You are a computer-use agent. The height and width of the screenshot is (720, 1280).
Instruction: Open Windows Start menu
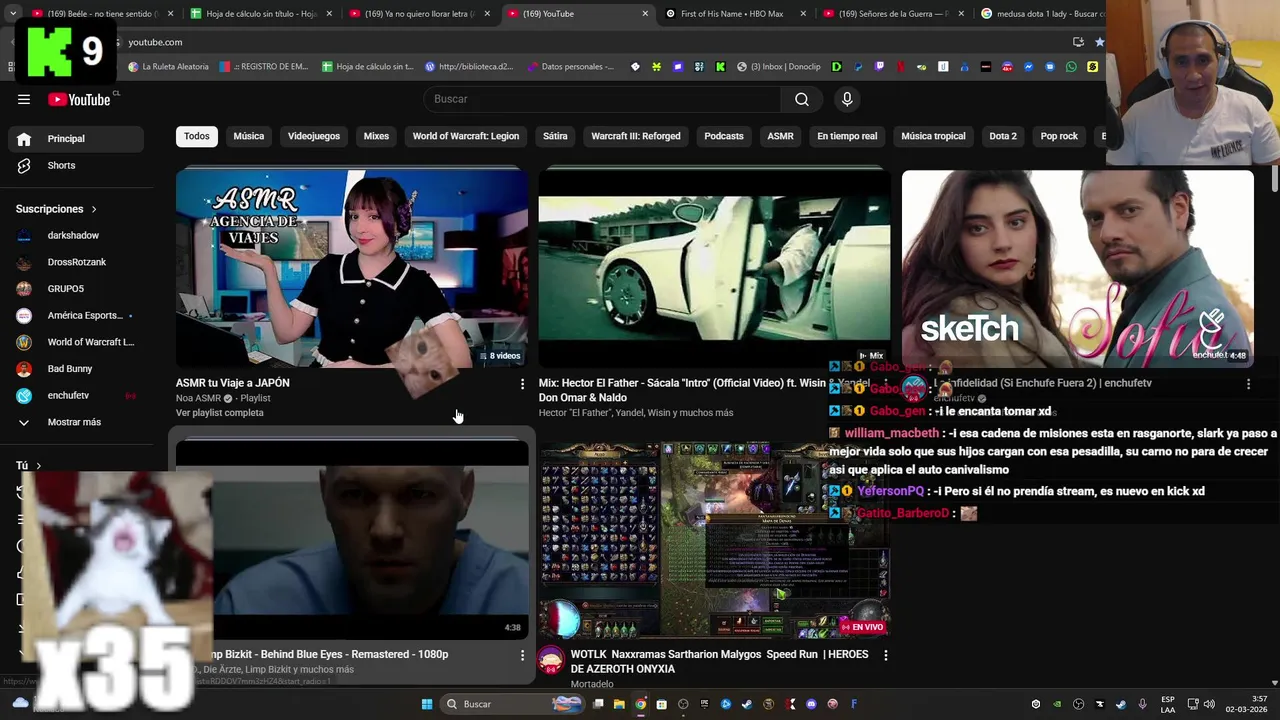(427, 704)
